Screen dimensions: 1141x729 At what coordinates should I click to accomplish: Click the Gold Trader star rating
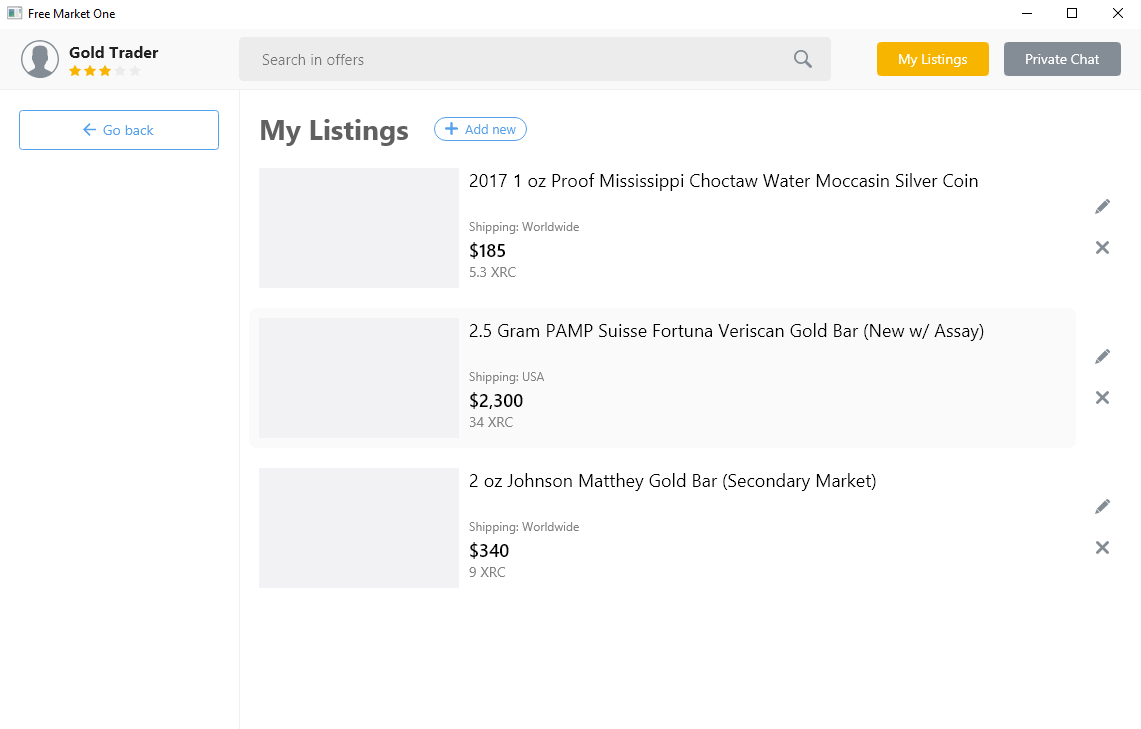tap(105, 71)
